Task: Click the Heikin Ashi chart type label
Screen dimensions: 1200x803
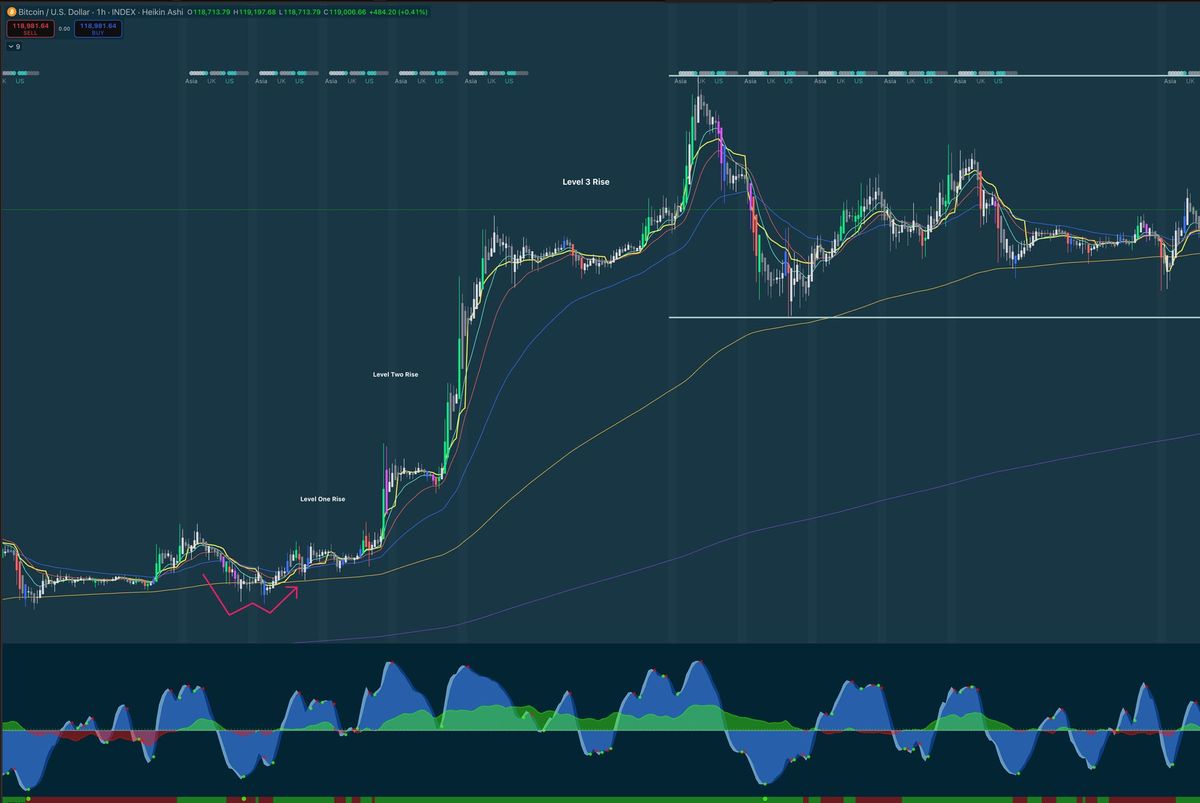Action: pyautogui.click(x=161, y=11)
